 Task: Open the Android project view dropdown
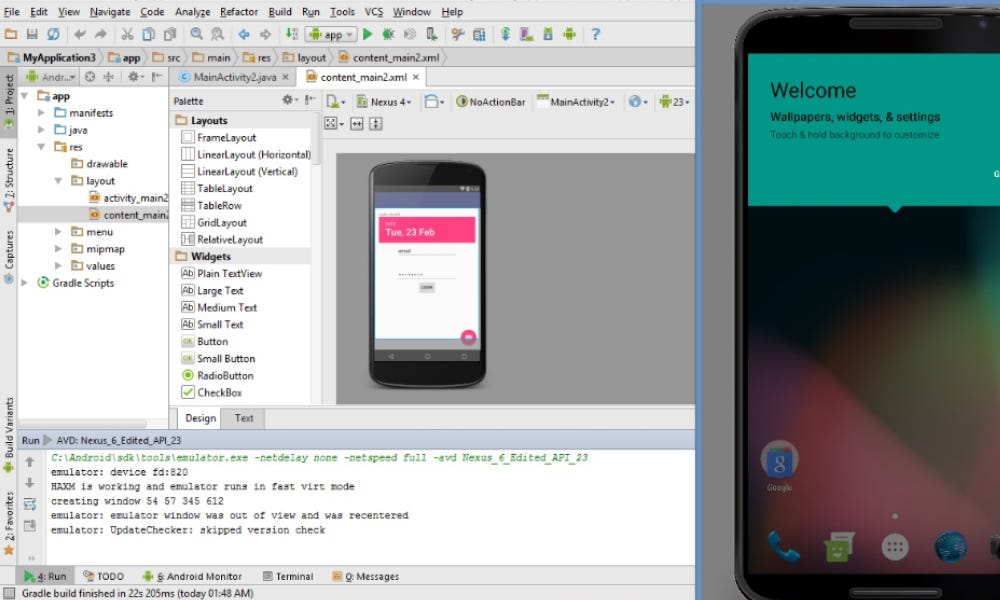pos(51,77)
